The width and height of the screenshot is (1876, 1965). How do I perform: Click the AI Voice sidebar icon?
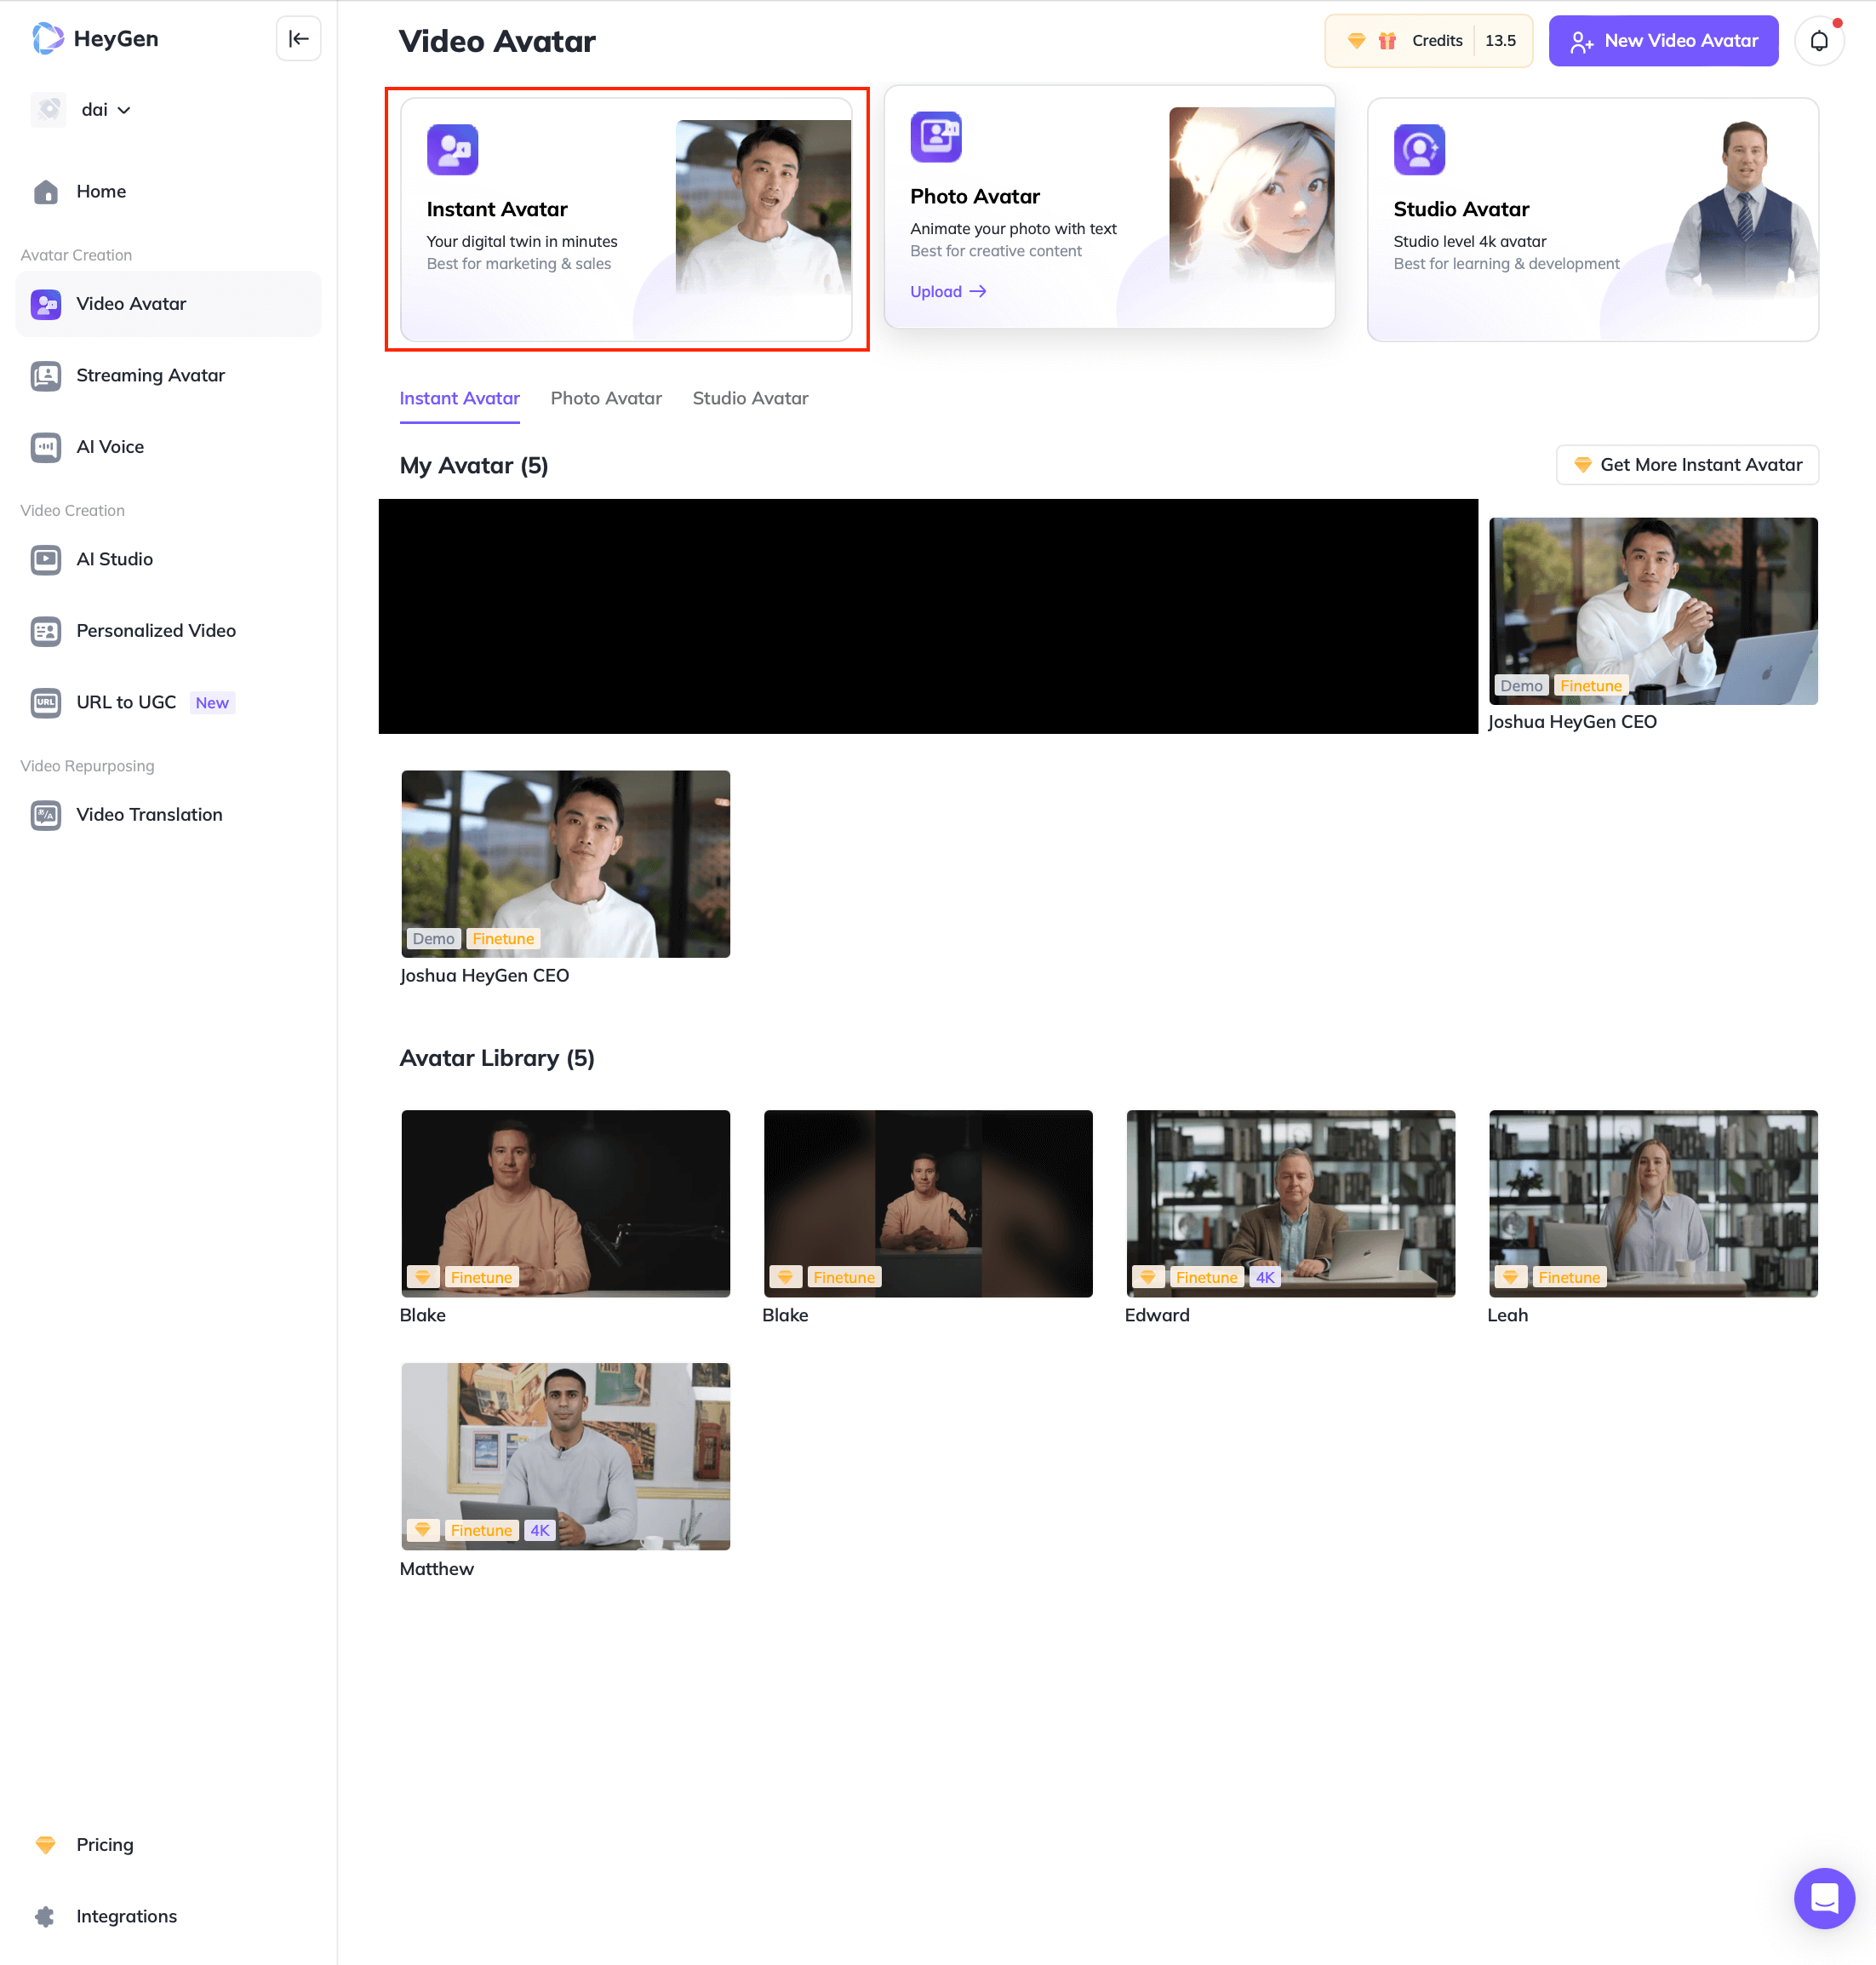click(x=46, y=447)
